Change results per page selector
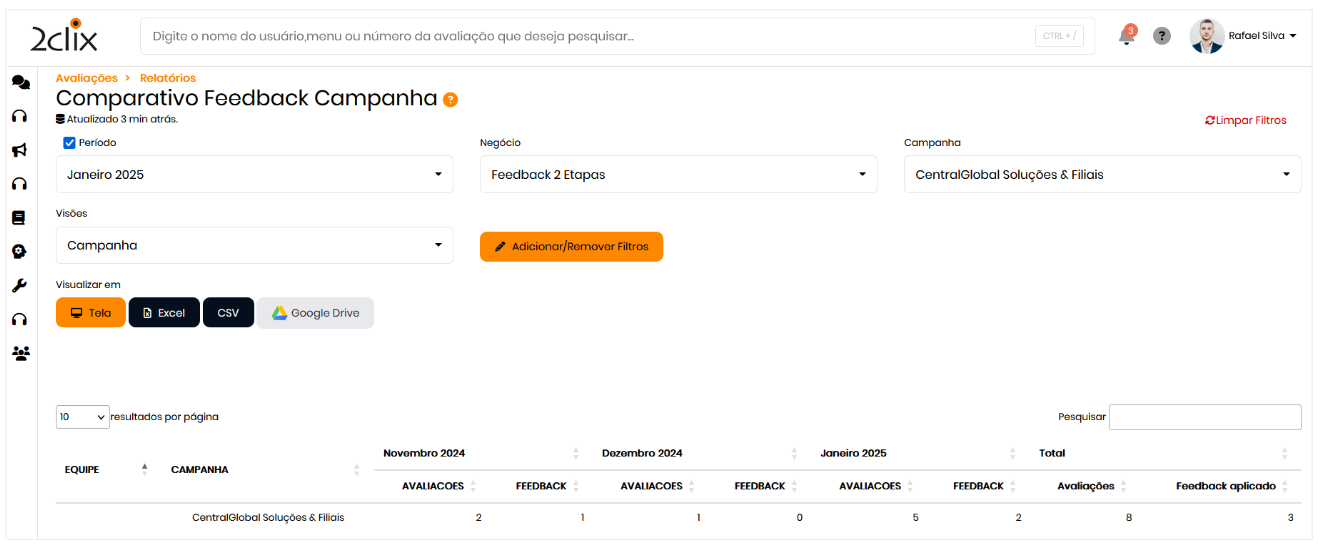This screenshot has width=1321, height=557. point(83,417)
